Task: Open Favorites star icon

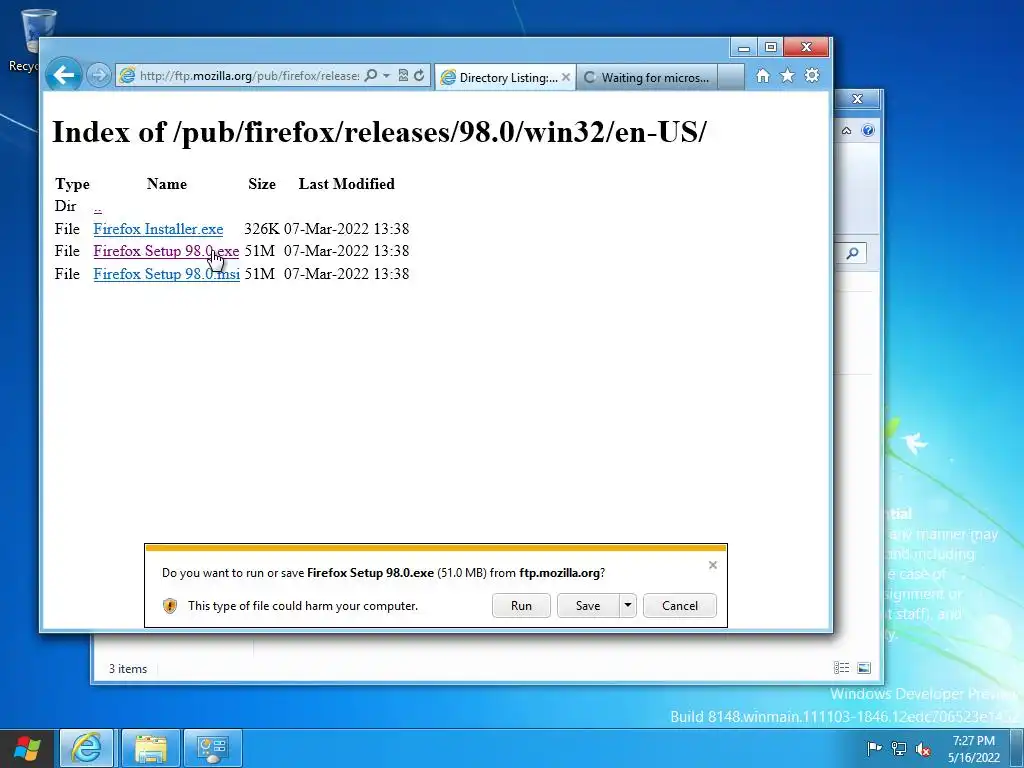Action: 787,76
